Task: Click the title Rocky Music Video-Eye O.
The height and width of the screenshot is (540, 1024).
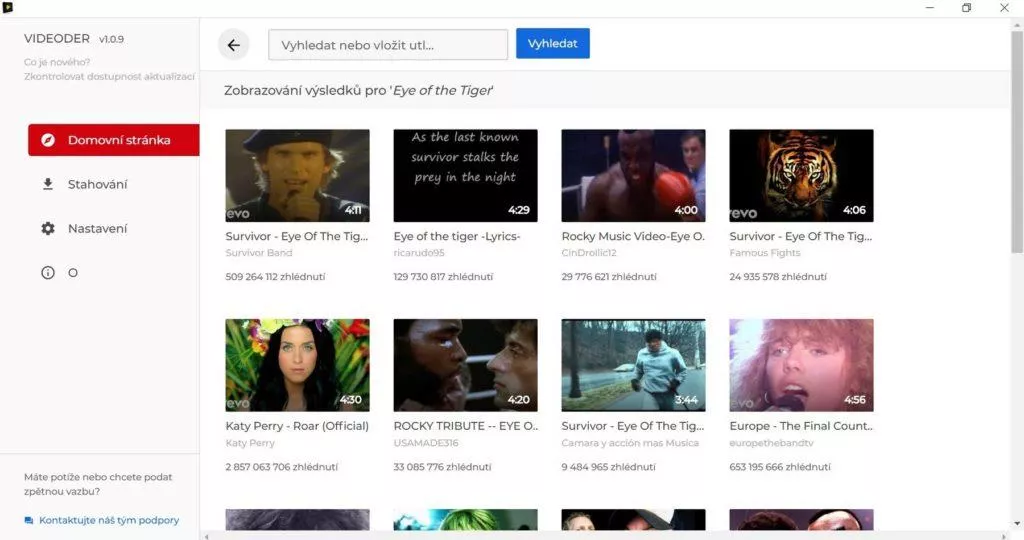Action: point(633,236)
